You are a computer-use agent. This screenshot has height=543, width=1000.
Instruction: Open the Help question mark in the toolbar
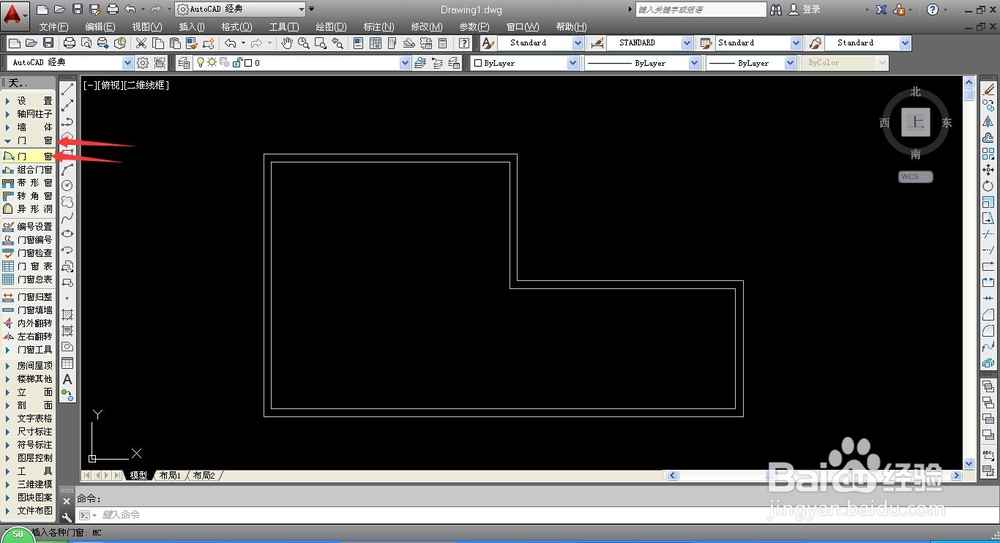coord(464,43)
